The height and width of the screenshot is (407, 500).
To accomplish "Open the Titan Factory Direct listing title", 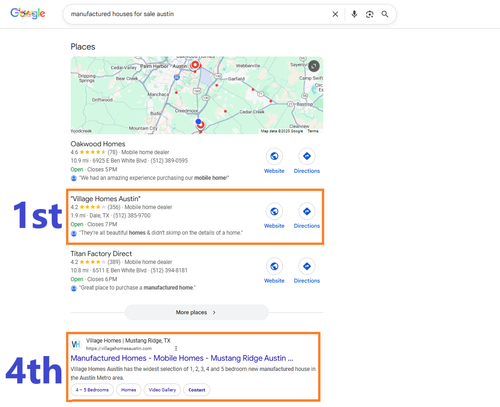I will tap(101, 253).
